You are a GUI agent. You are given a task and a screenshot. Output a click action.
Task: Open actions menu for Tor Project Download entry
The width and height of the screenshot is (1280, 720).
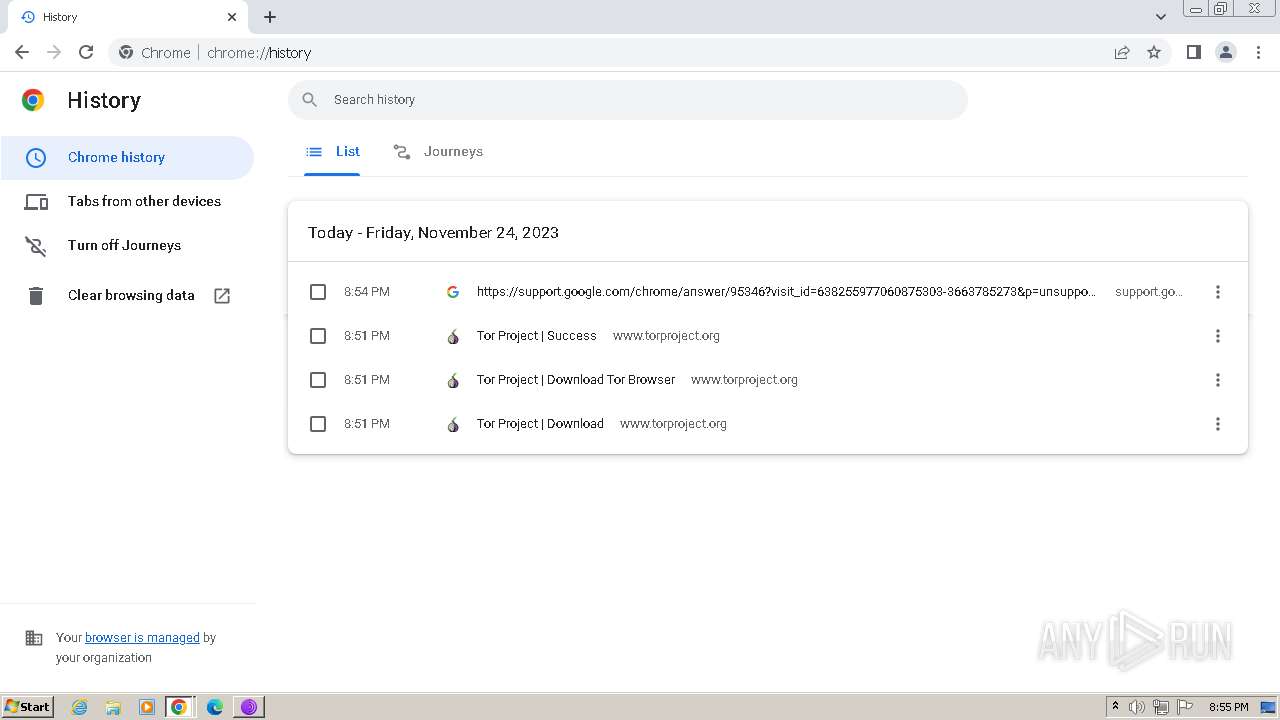pyautogui.click(x=1217, y=424)
